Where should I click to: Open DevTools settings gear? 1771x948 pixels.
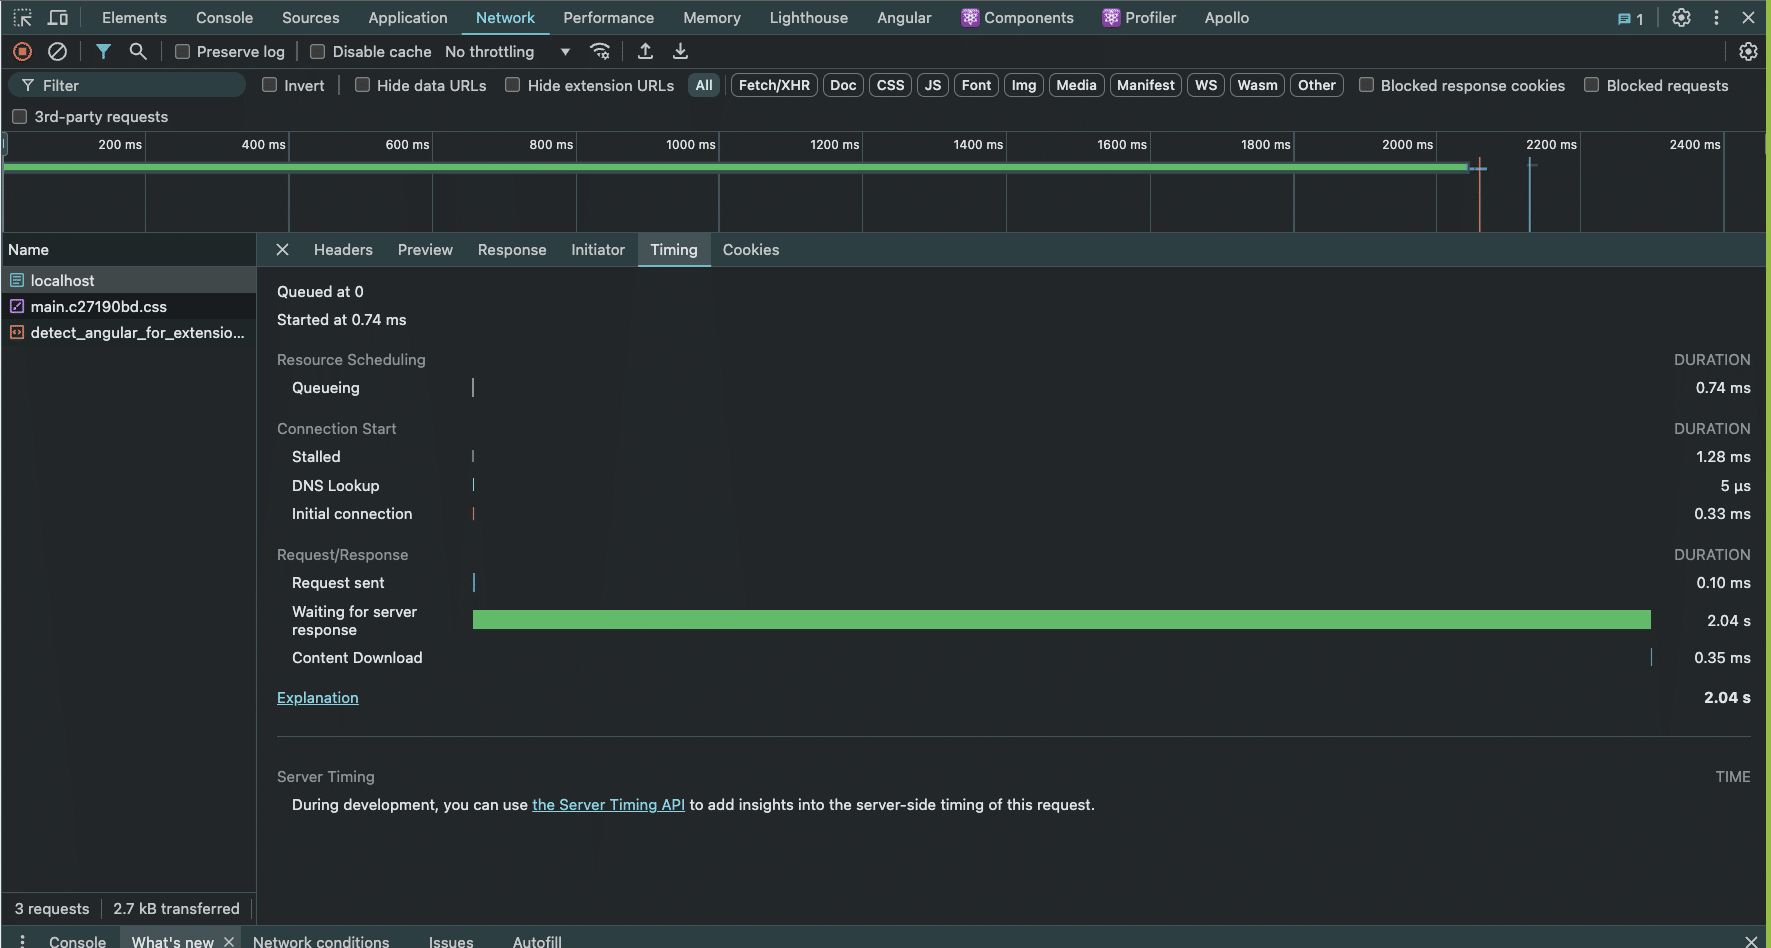(1681, 18)
